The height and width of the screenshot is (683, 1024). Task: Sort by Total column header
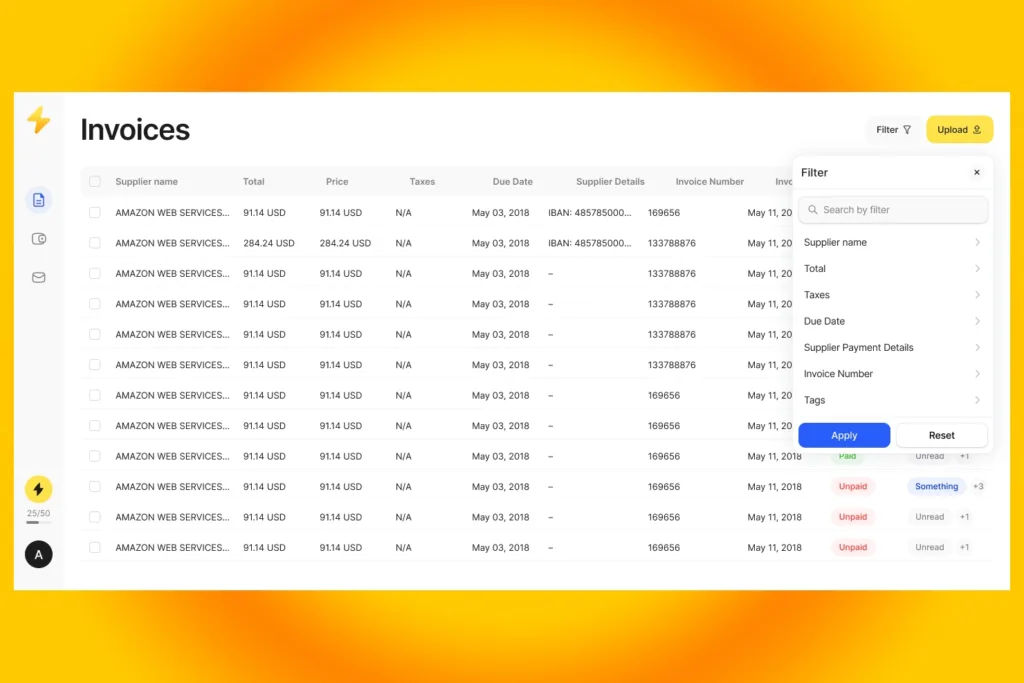(x=253, y=182)
